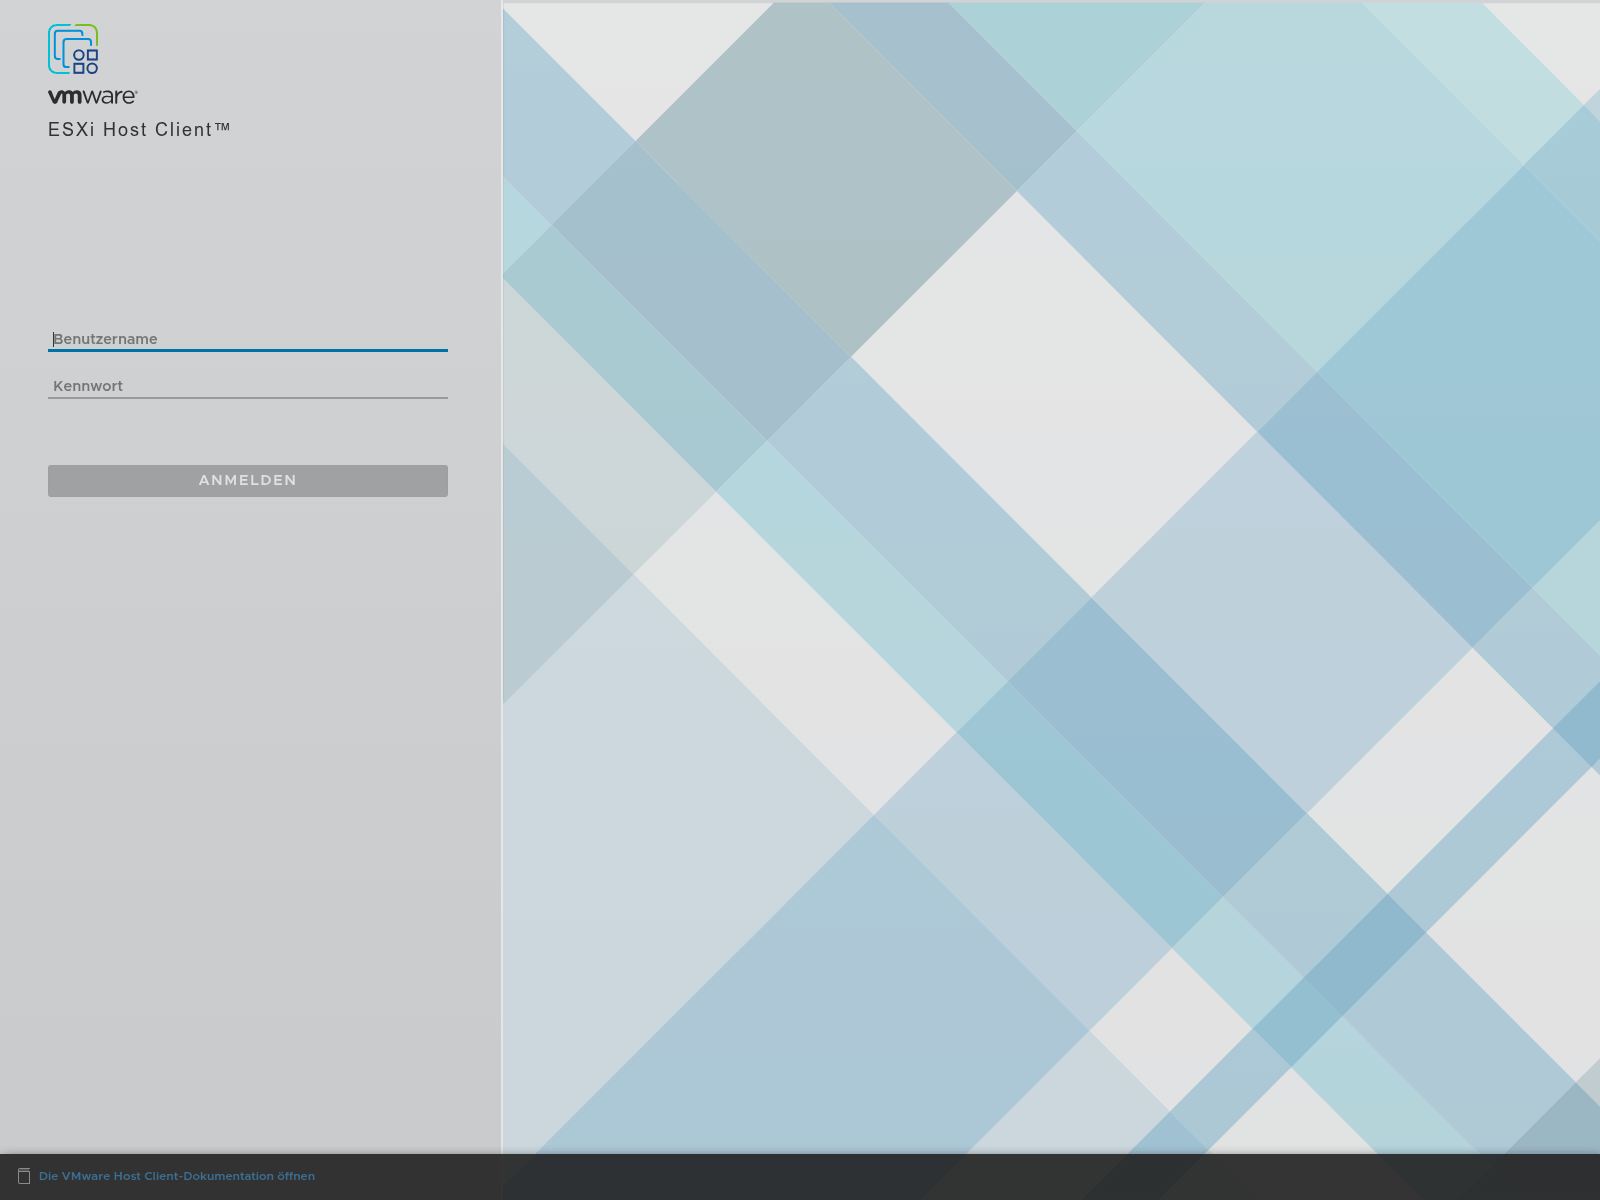Select the colorful ESXi app emblem at top left
This screenshot has width=1600, height=1200.
pos(73,50)
